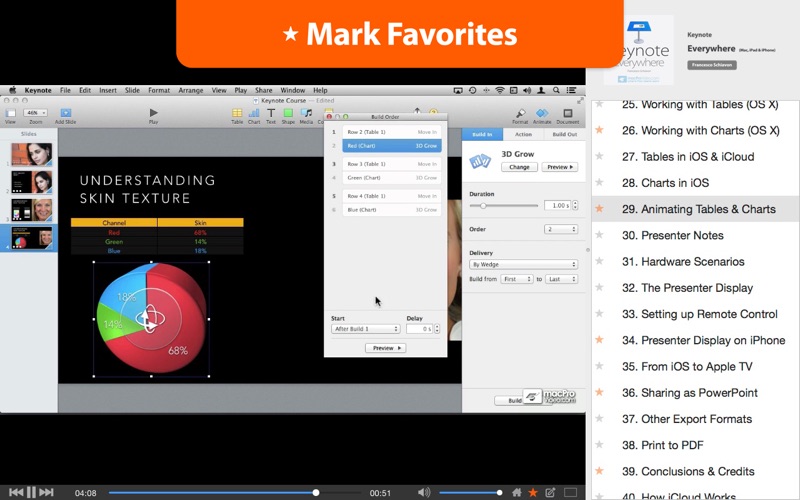
Task: Open the Zoom percentage dropdown
Action: pos(36,112)
